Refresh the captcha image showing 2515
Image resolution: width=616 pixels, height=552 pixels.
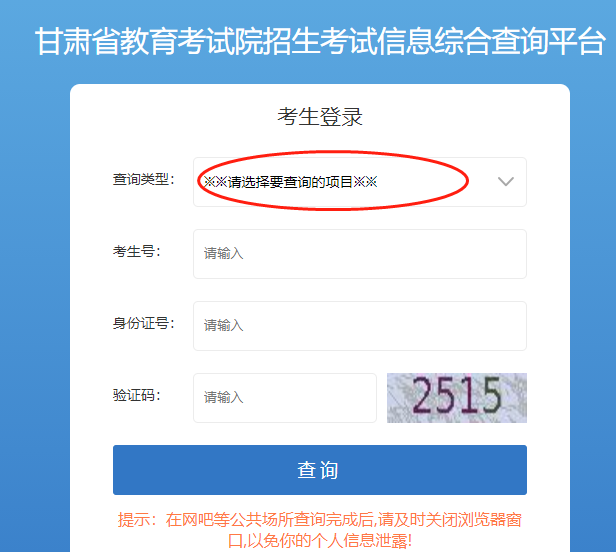pyautogui.click(x=456, y=398)
